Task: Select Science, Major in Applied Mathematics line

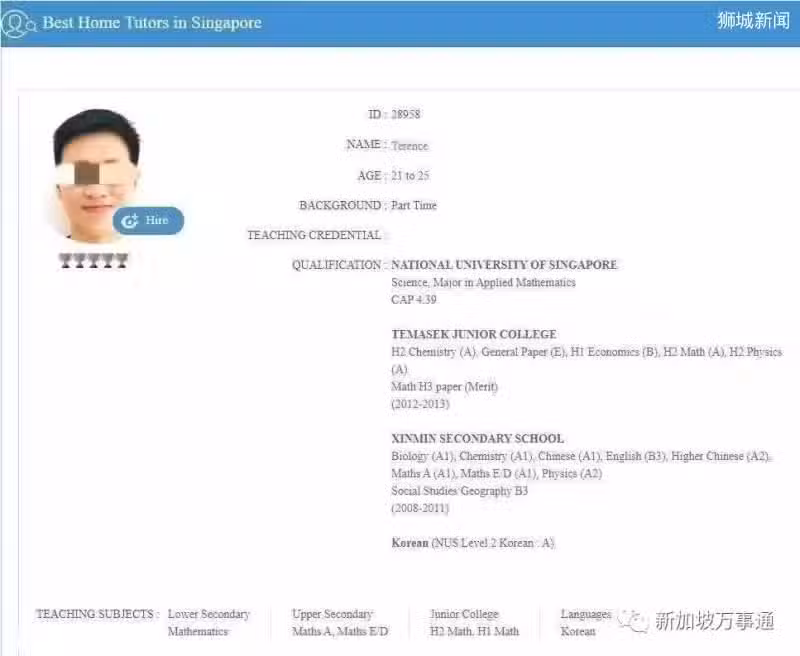Action: 483,282
